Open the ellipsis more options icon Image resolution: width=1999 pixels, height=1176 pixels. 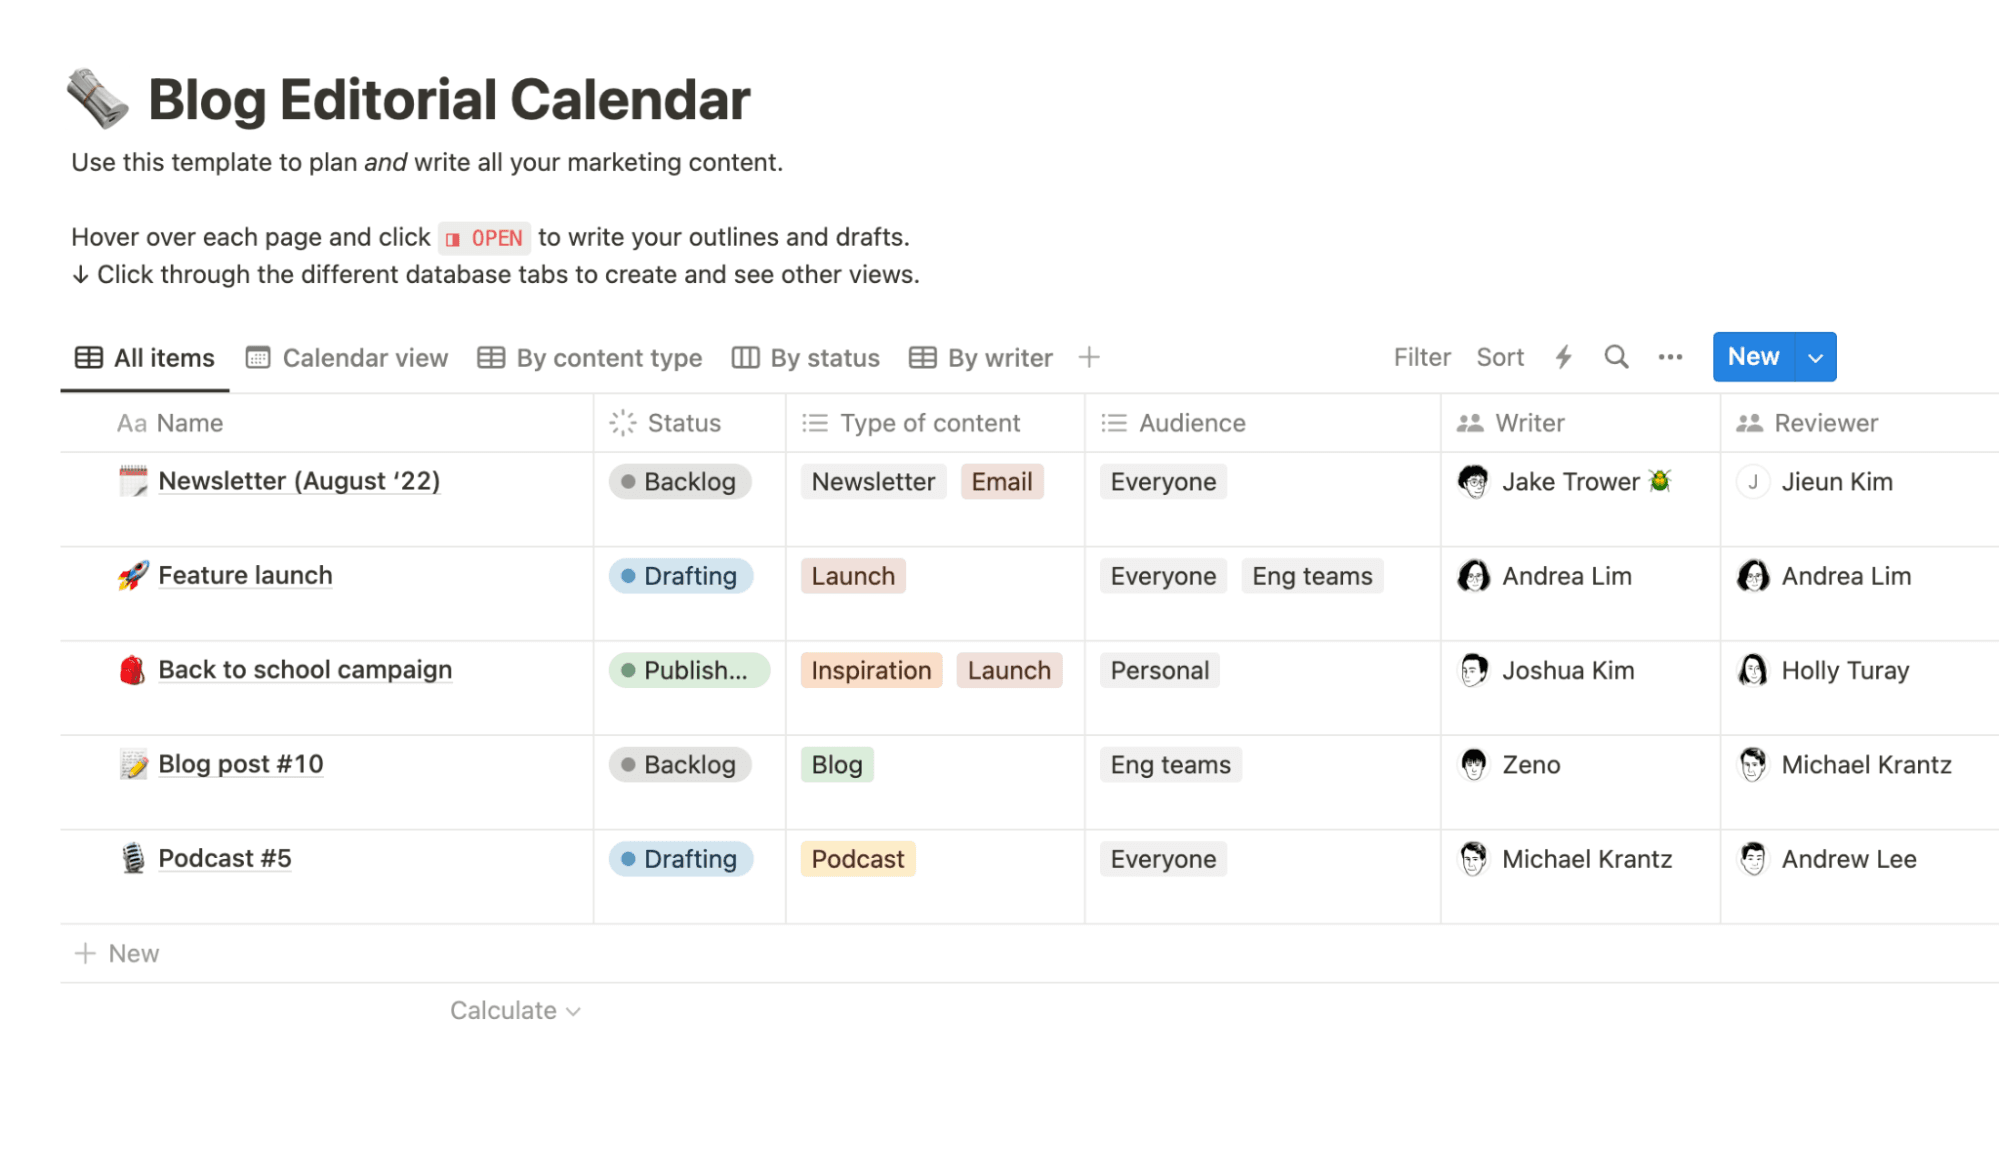click(x=1669, y=356)
